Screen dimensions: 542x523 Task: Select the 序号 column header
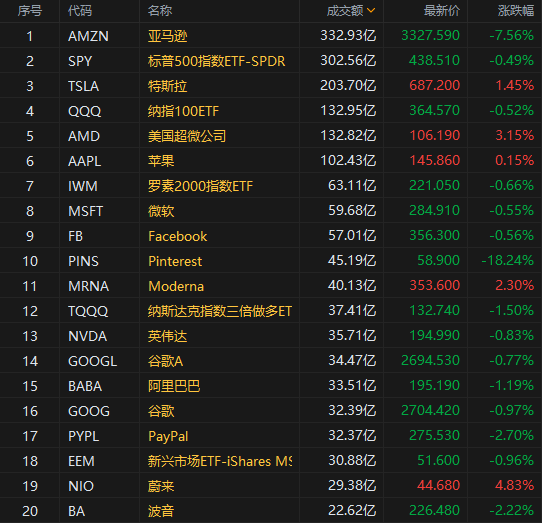(x=30, y=11)
